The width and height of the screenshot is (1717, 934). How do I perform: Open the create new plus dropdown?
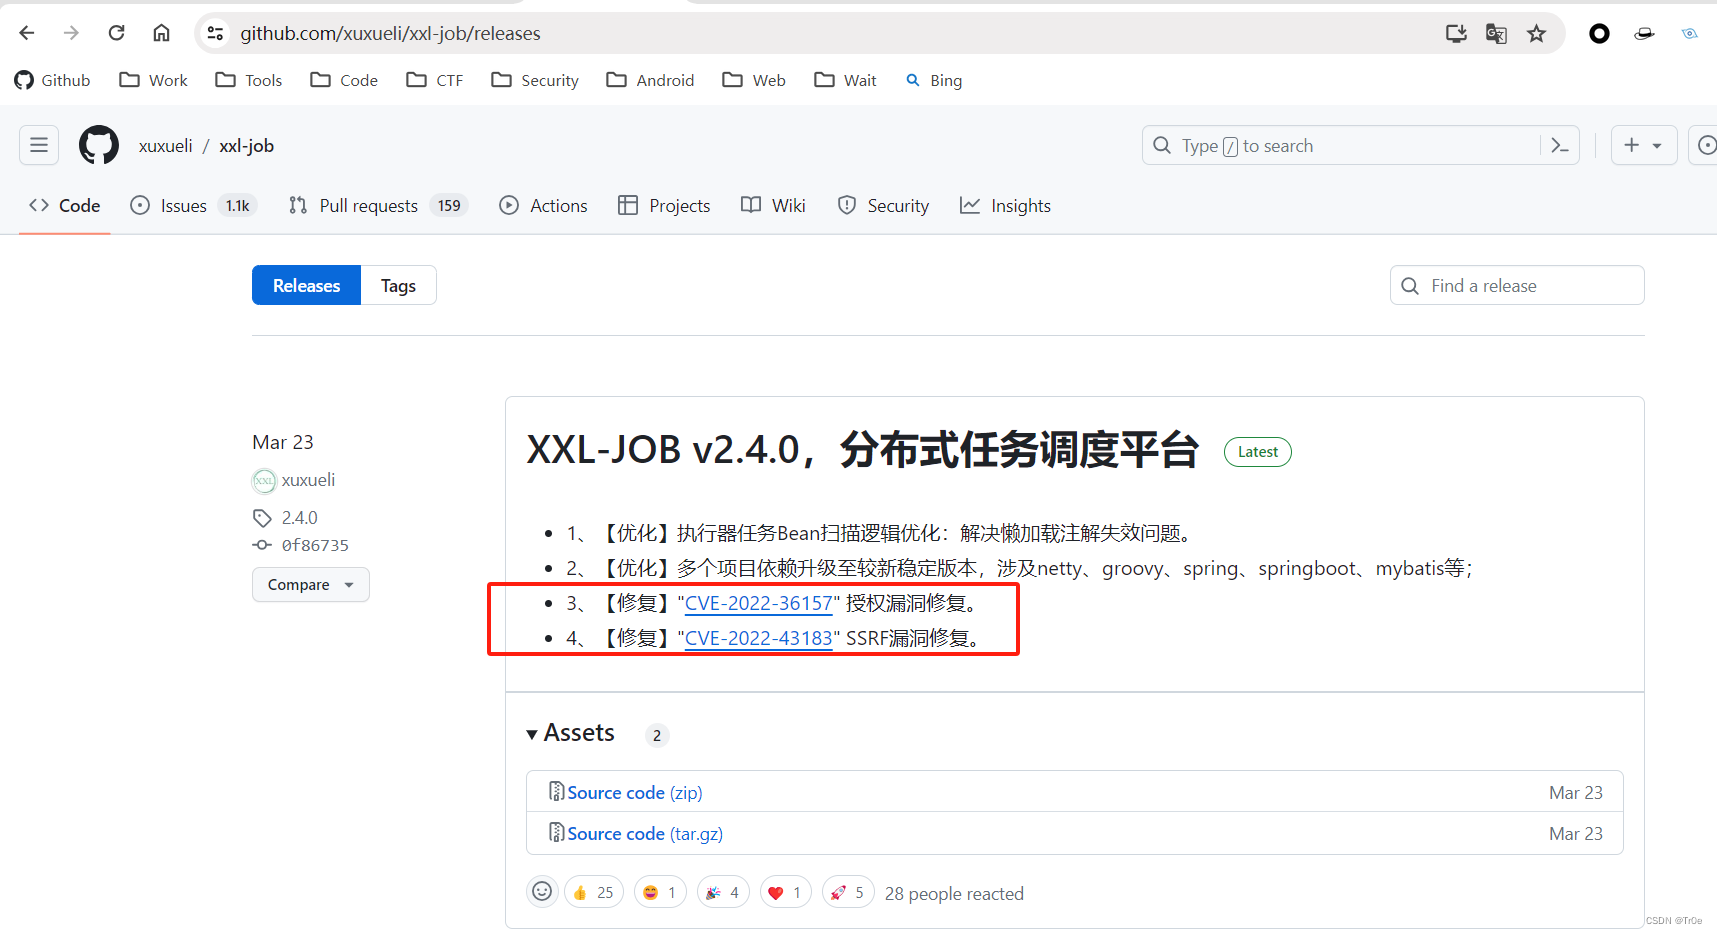click(x=1644, y=145)
